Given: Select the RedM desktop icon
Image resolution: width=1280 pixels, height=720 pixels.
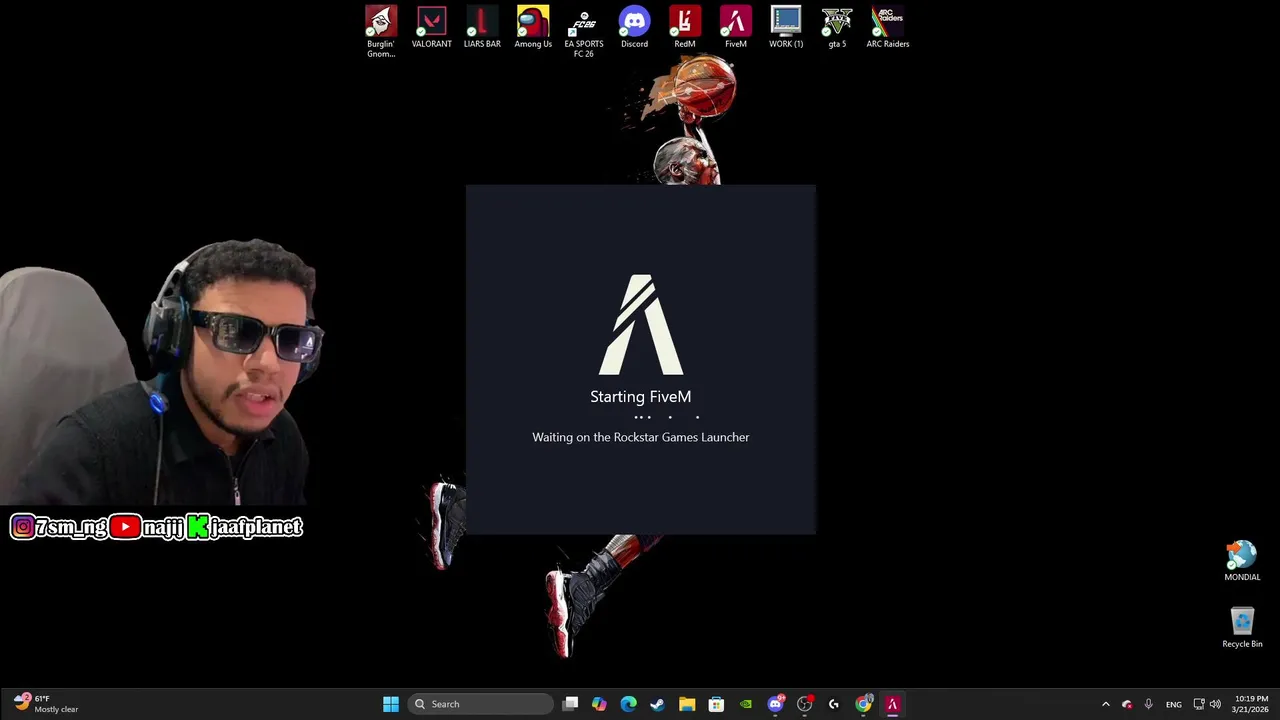Looking at the screenshot, I should point(685,28).
